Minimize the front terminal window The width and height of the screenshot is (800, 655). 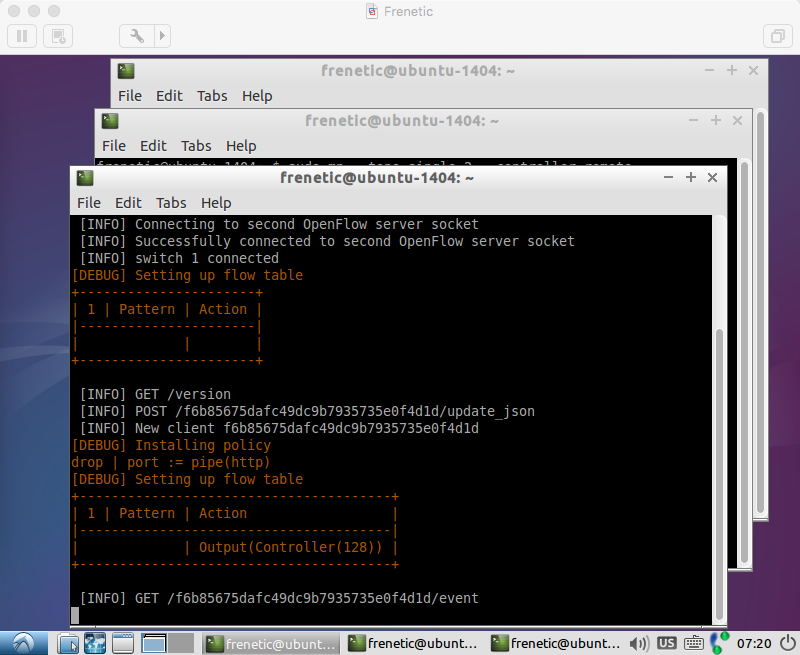pyautogui.click(x=668, y=177)
